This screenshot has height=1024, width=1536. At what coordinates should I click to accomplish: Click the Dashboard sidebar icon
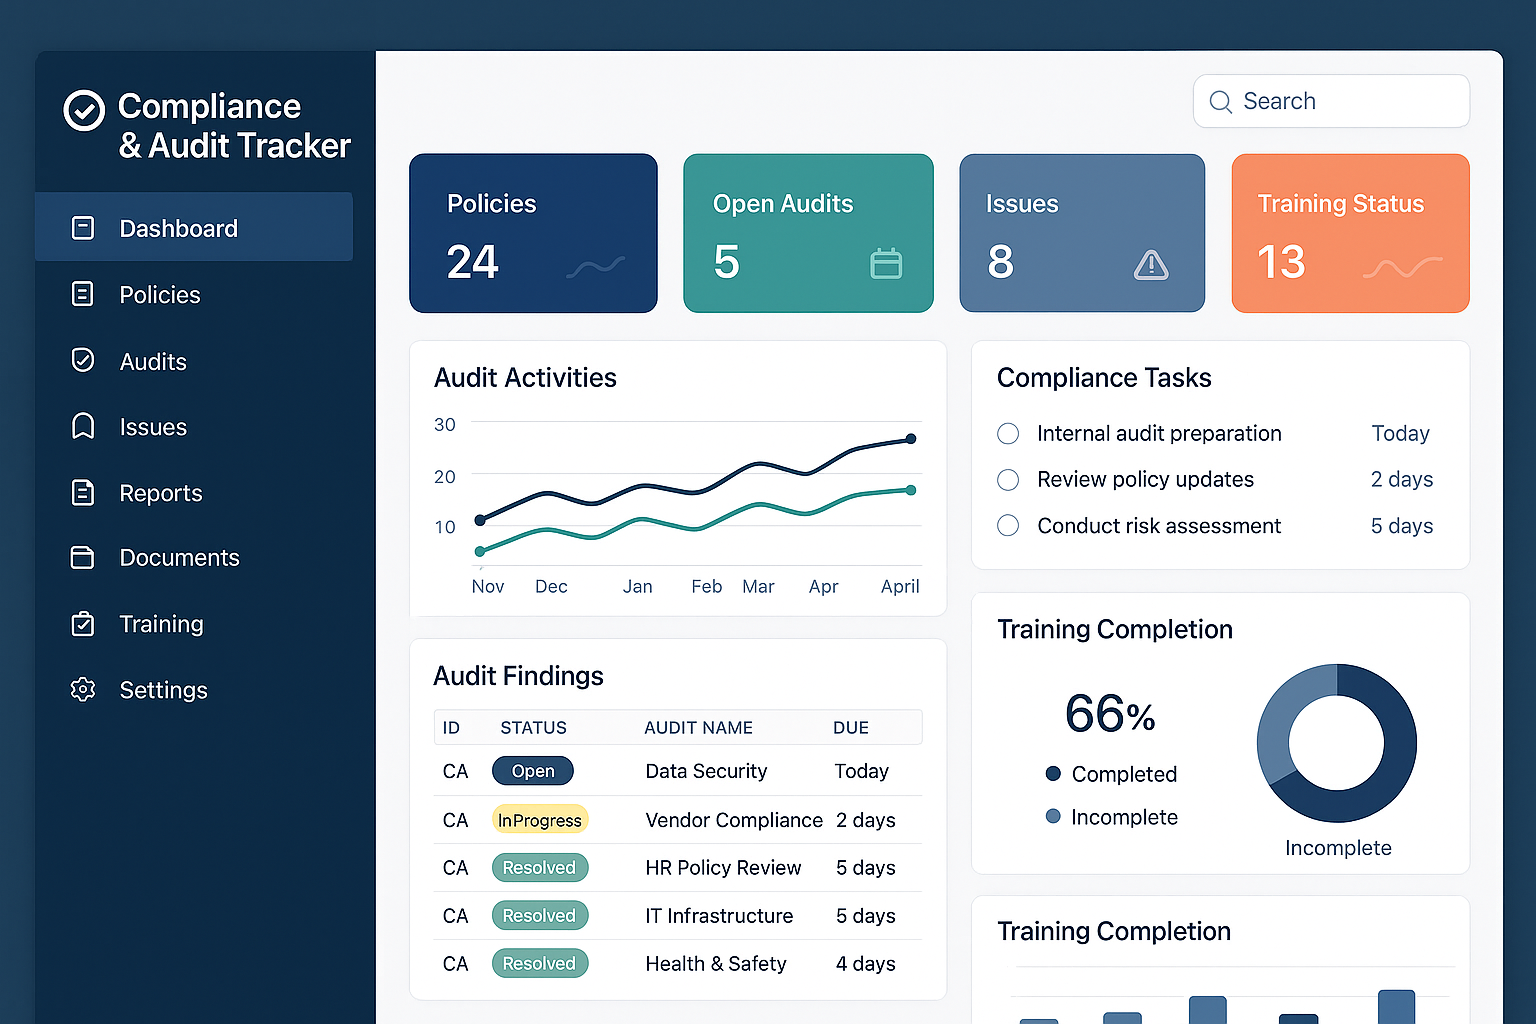coord(83,228)
